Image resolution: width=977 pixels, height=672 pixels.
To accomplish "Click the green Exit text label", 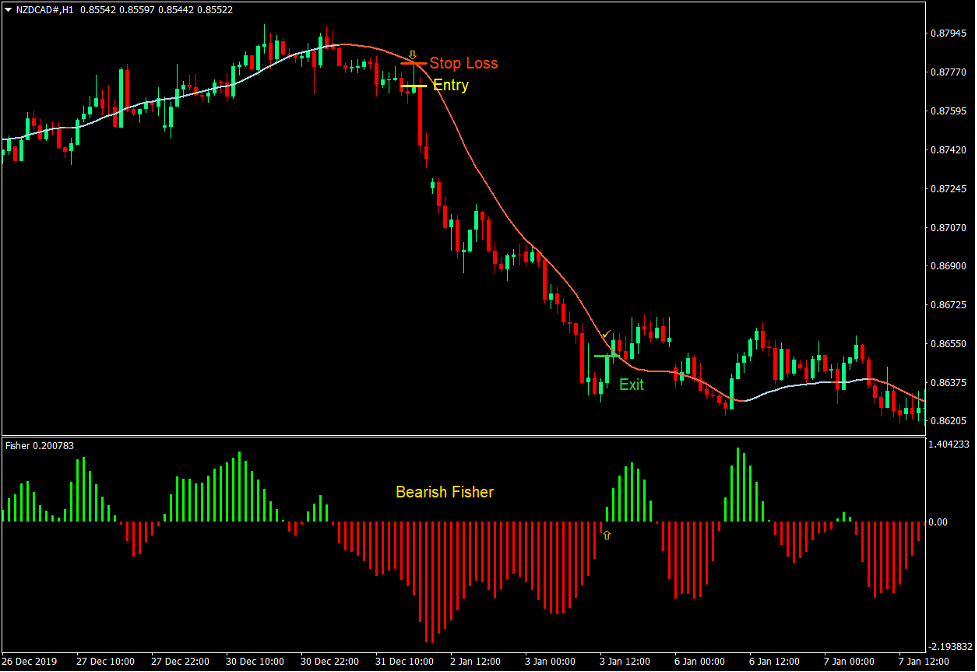I will point(631,384).
